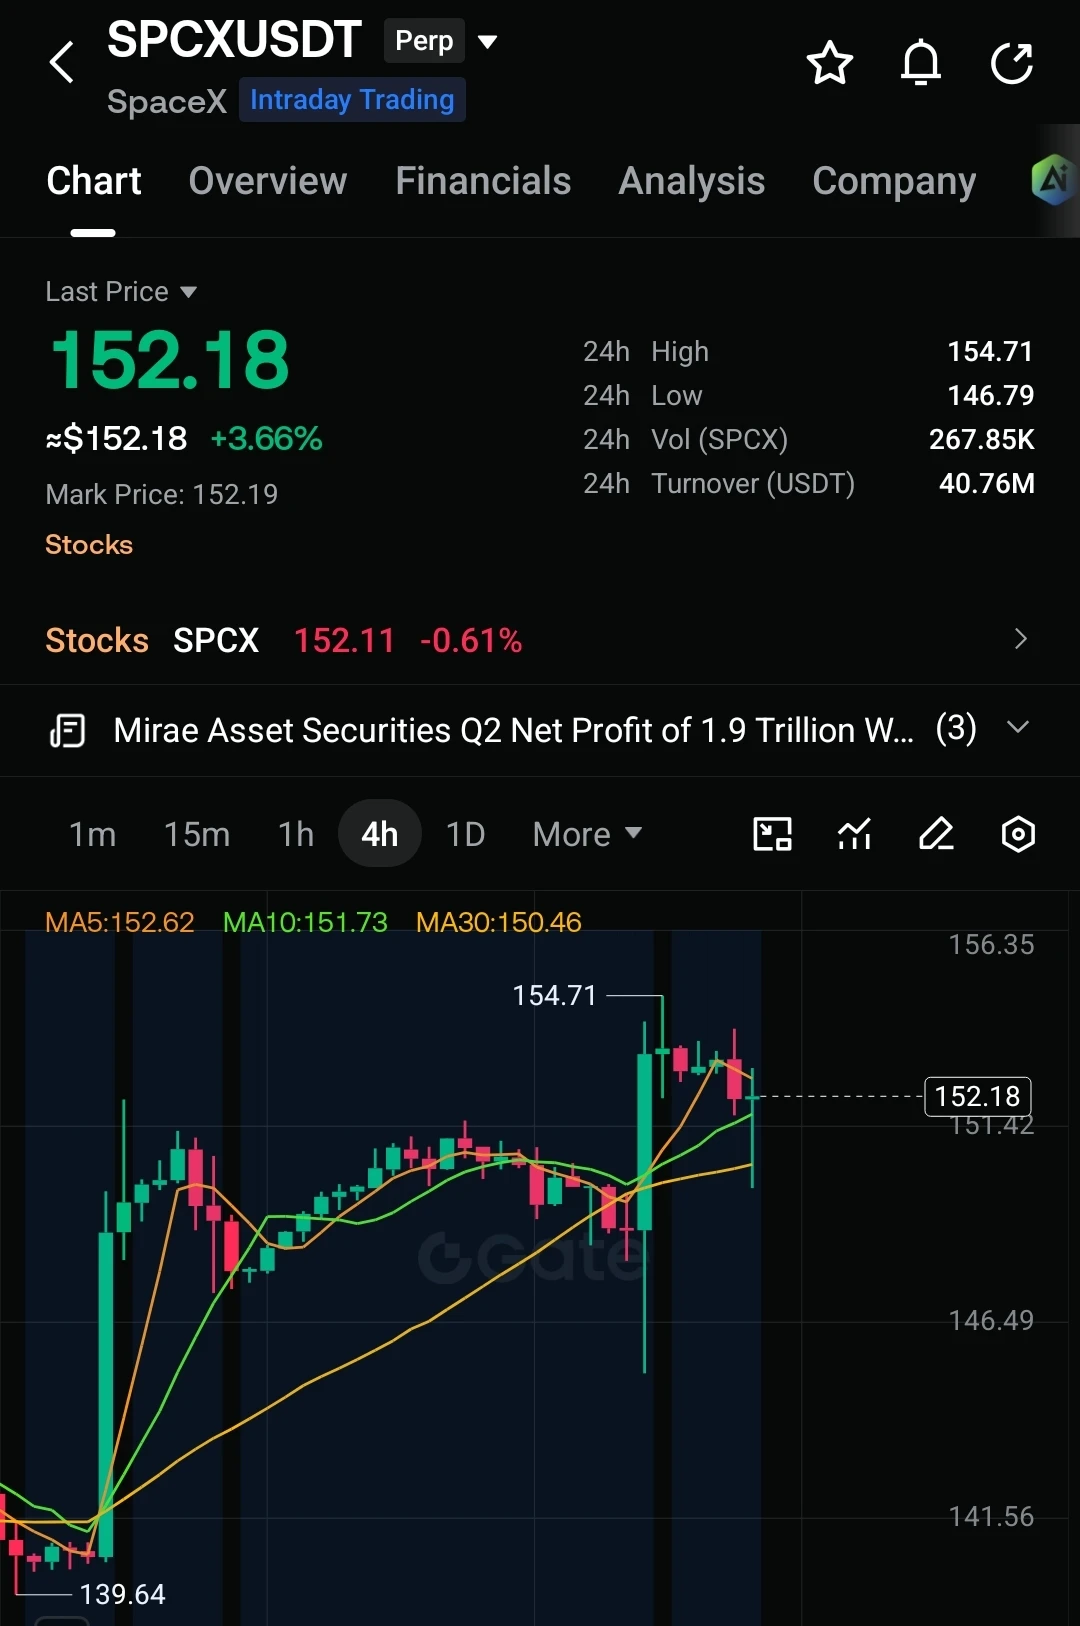Expand the Last Price dropdown
This screenshot has height=1626, width=1080.
pos(121,292)
